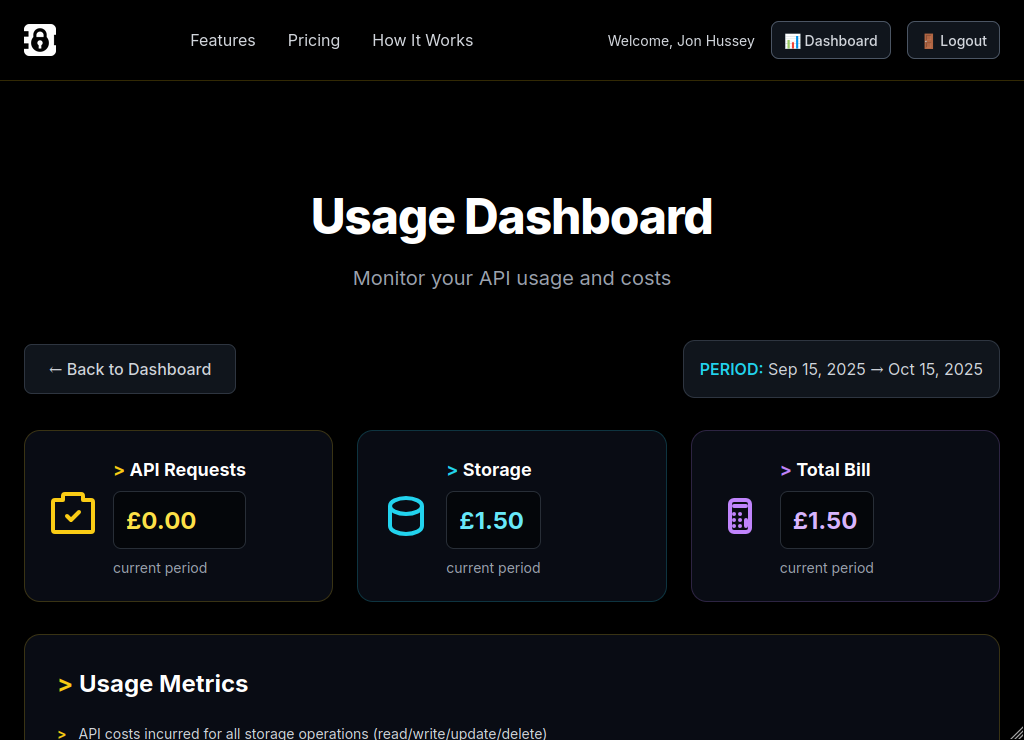This screenshot has height=740, width=1024.
Task: Click the billing period date range box
Action: coord(841,369)
